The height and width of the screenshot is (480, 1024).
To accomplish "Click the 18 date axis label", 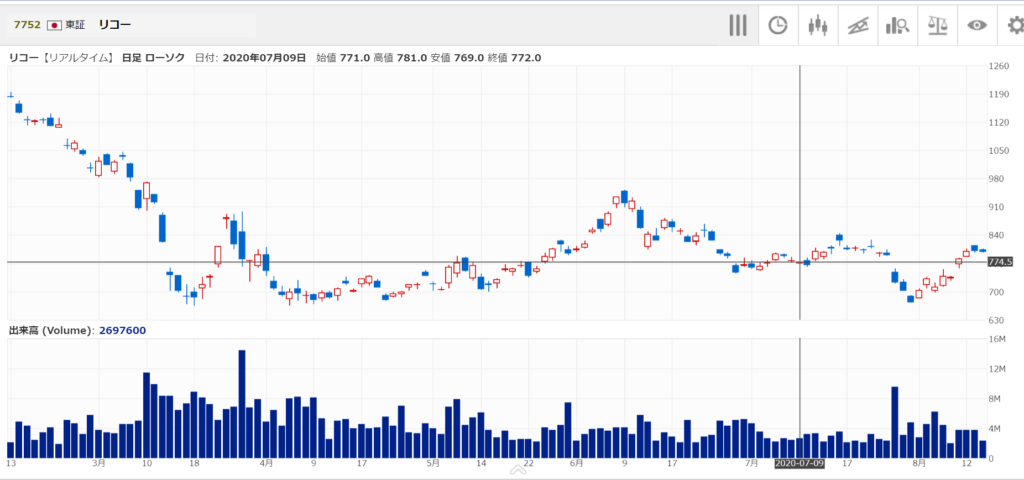I will (194, 463).
